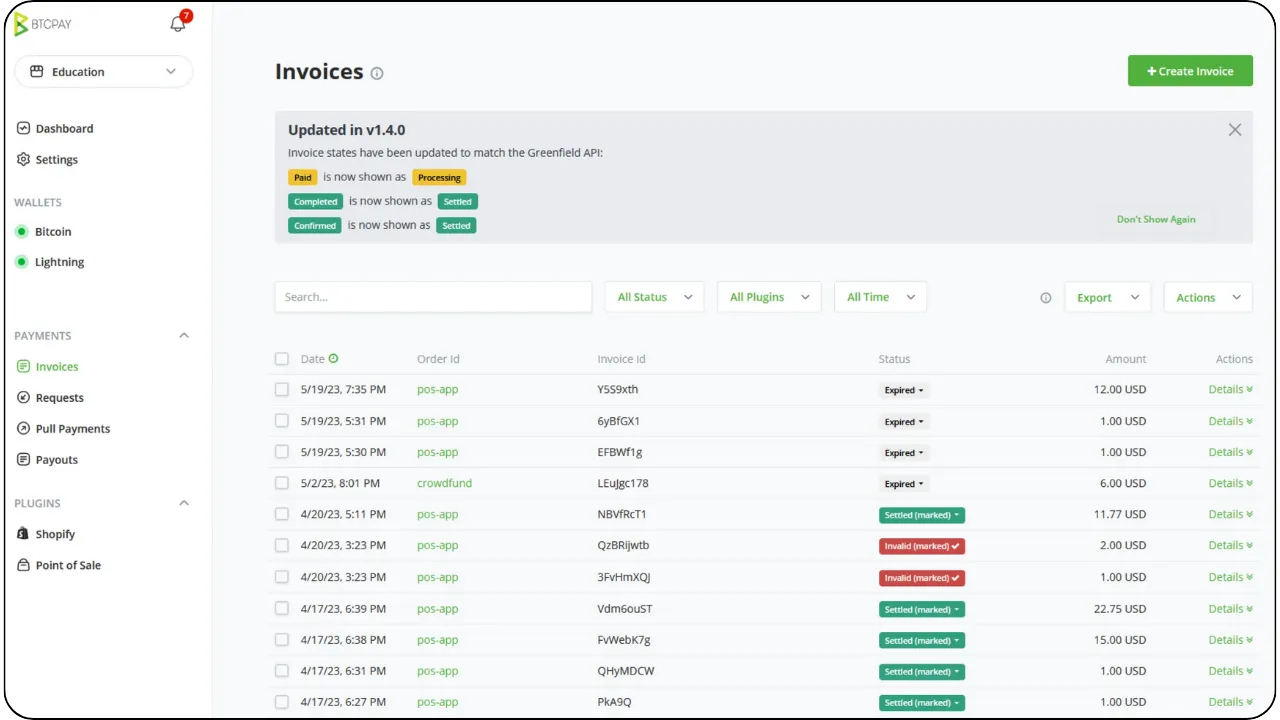Click the info icon next to Export
1280x720 pixels.
[1045, 298]
